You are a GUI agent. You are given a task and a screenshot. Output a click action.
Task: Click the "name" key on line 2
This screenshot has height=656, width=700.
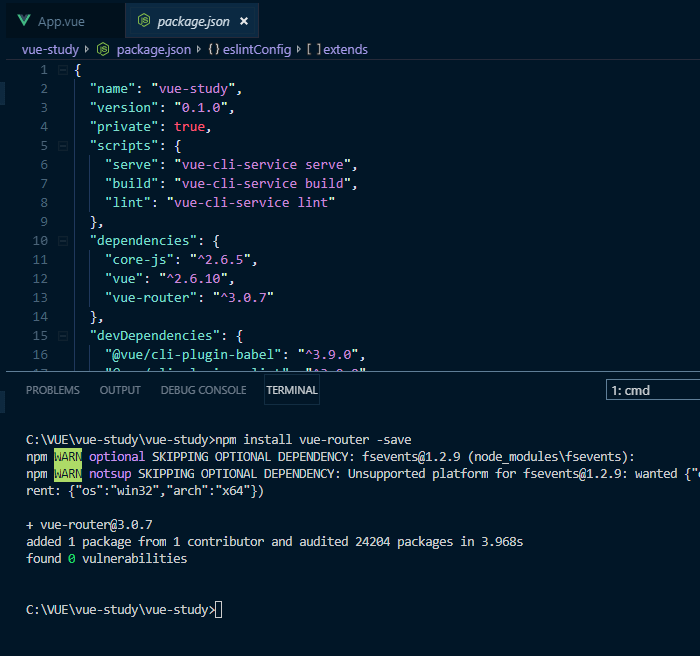point(112,89)
